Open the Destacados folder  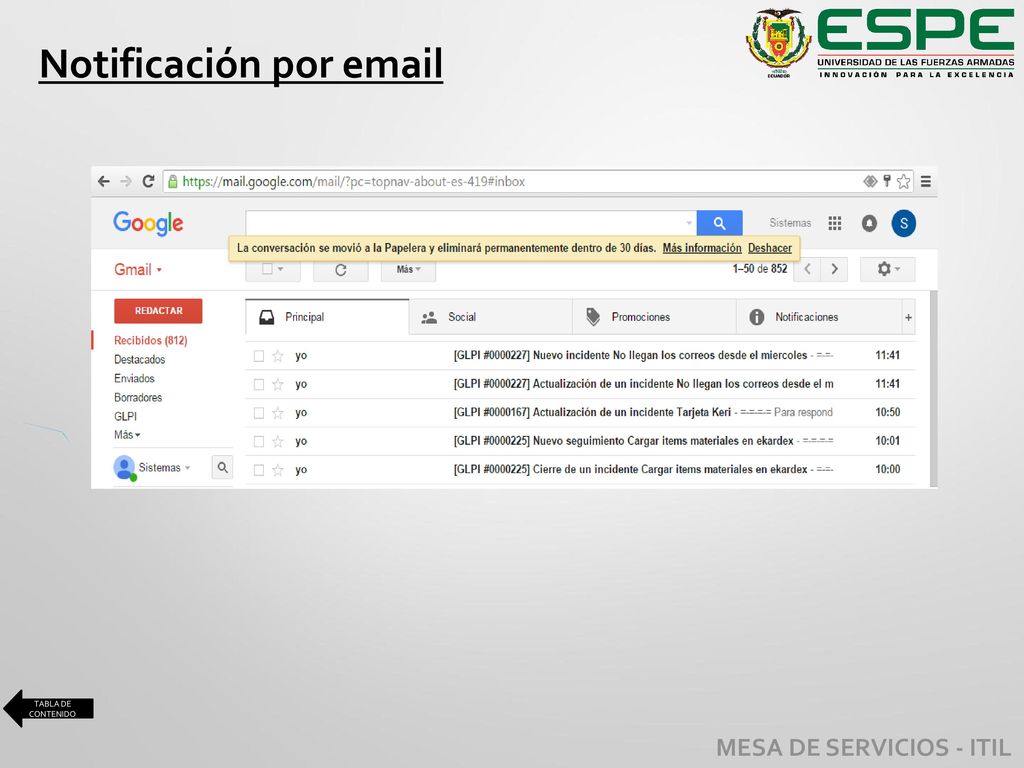pos(140,359)
